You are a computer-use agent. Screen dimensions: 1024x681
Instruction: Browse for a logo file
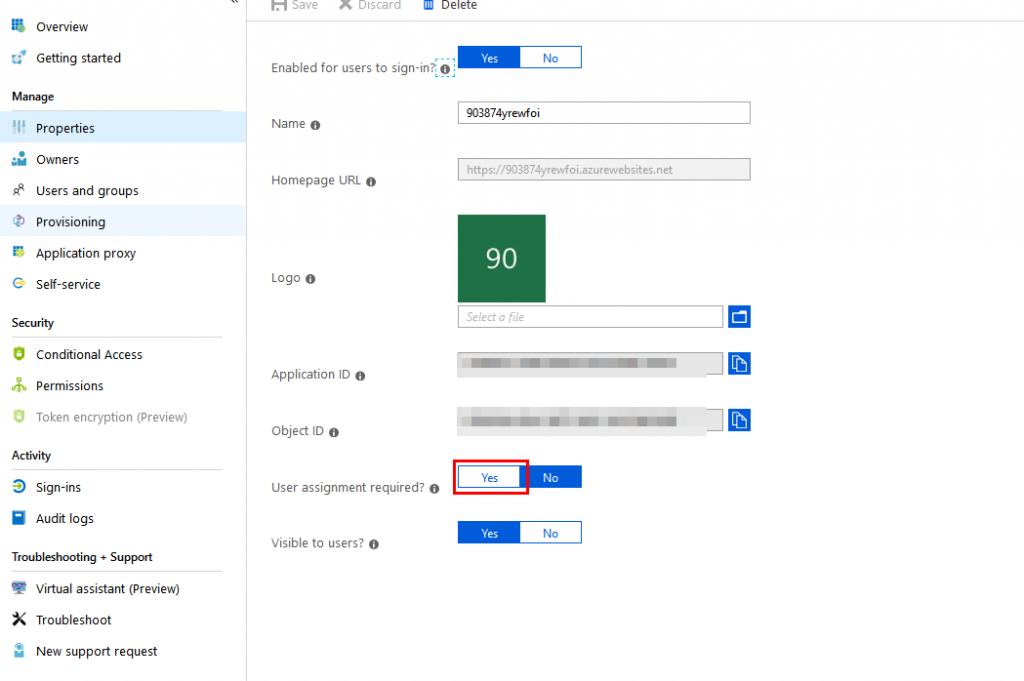click(x=739, y=317)
